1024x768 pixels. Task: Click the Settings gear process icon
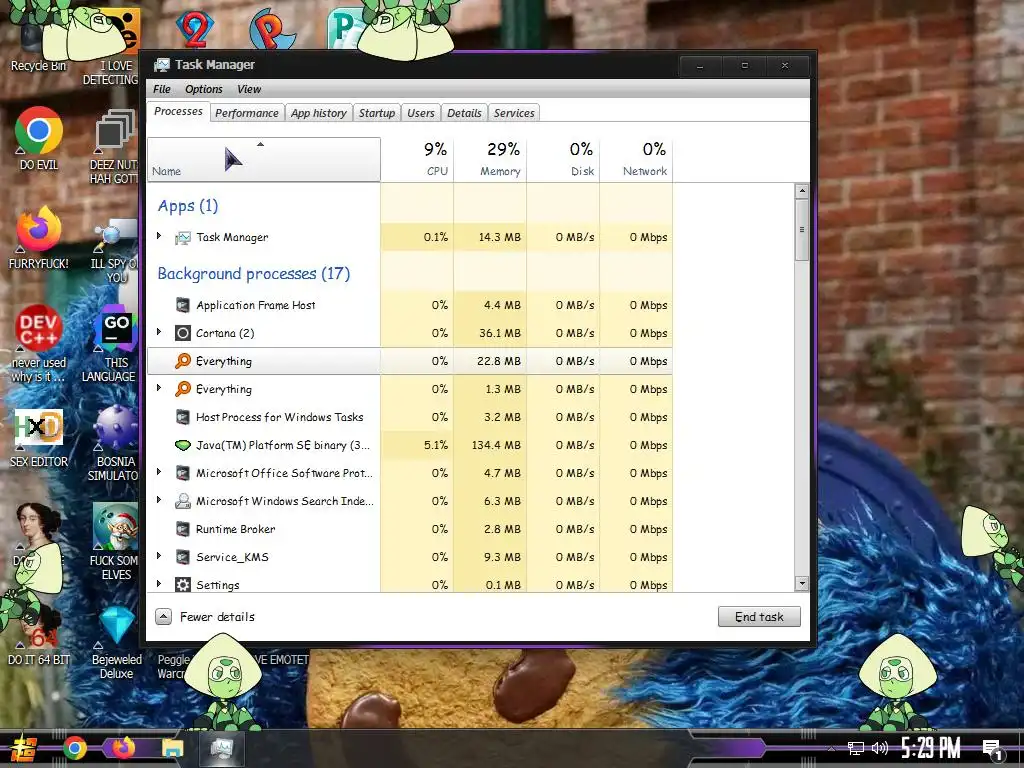click(183, 584)
